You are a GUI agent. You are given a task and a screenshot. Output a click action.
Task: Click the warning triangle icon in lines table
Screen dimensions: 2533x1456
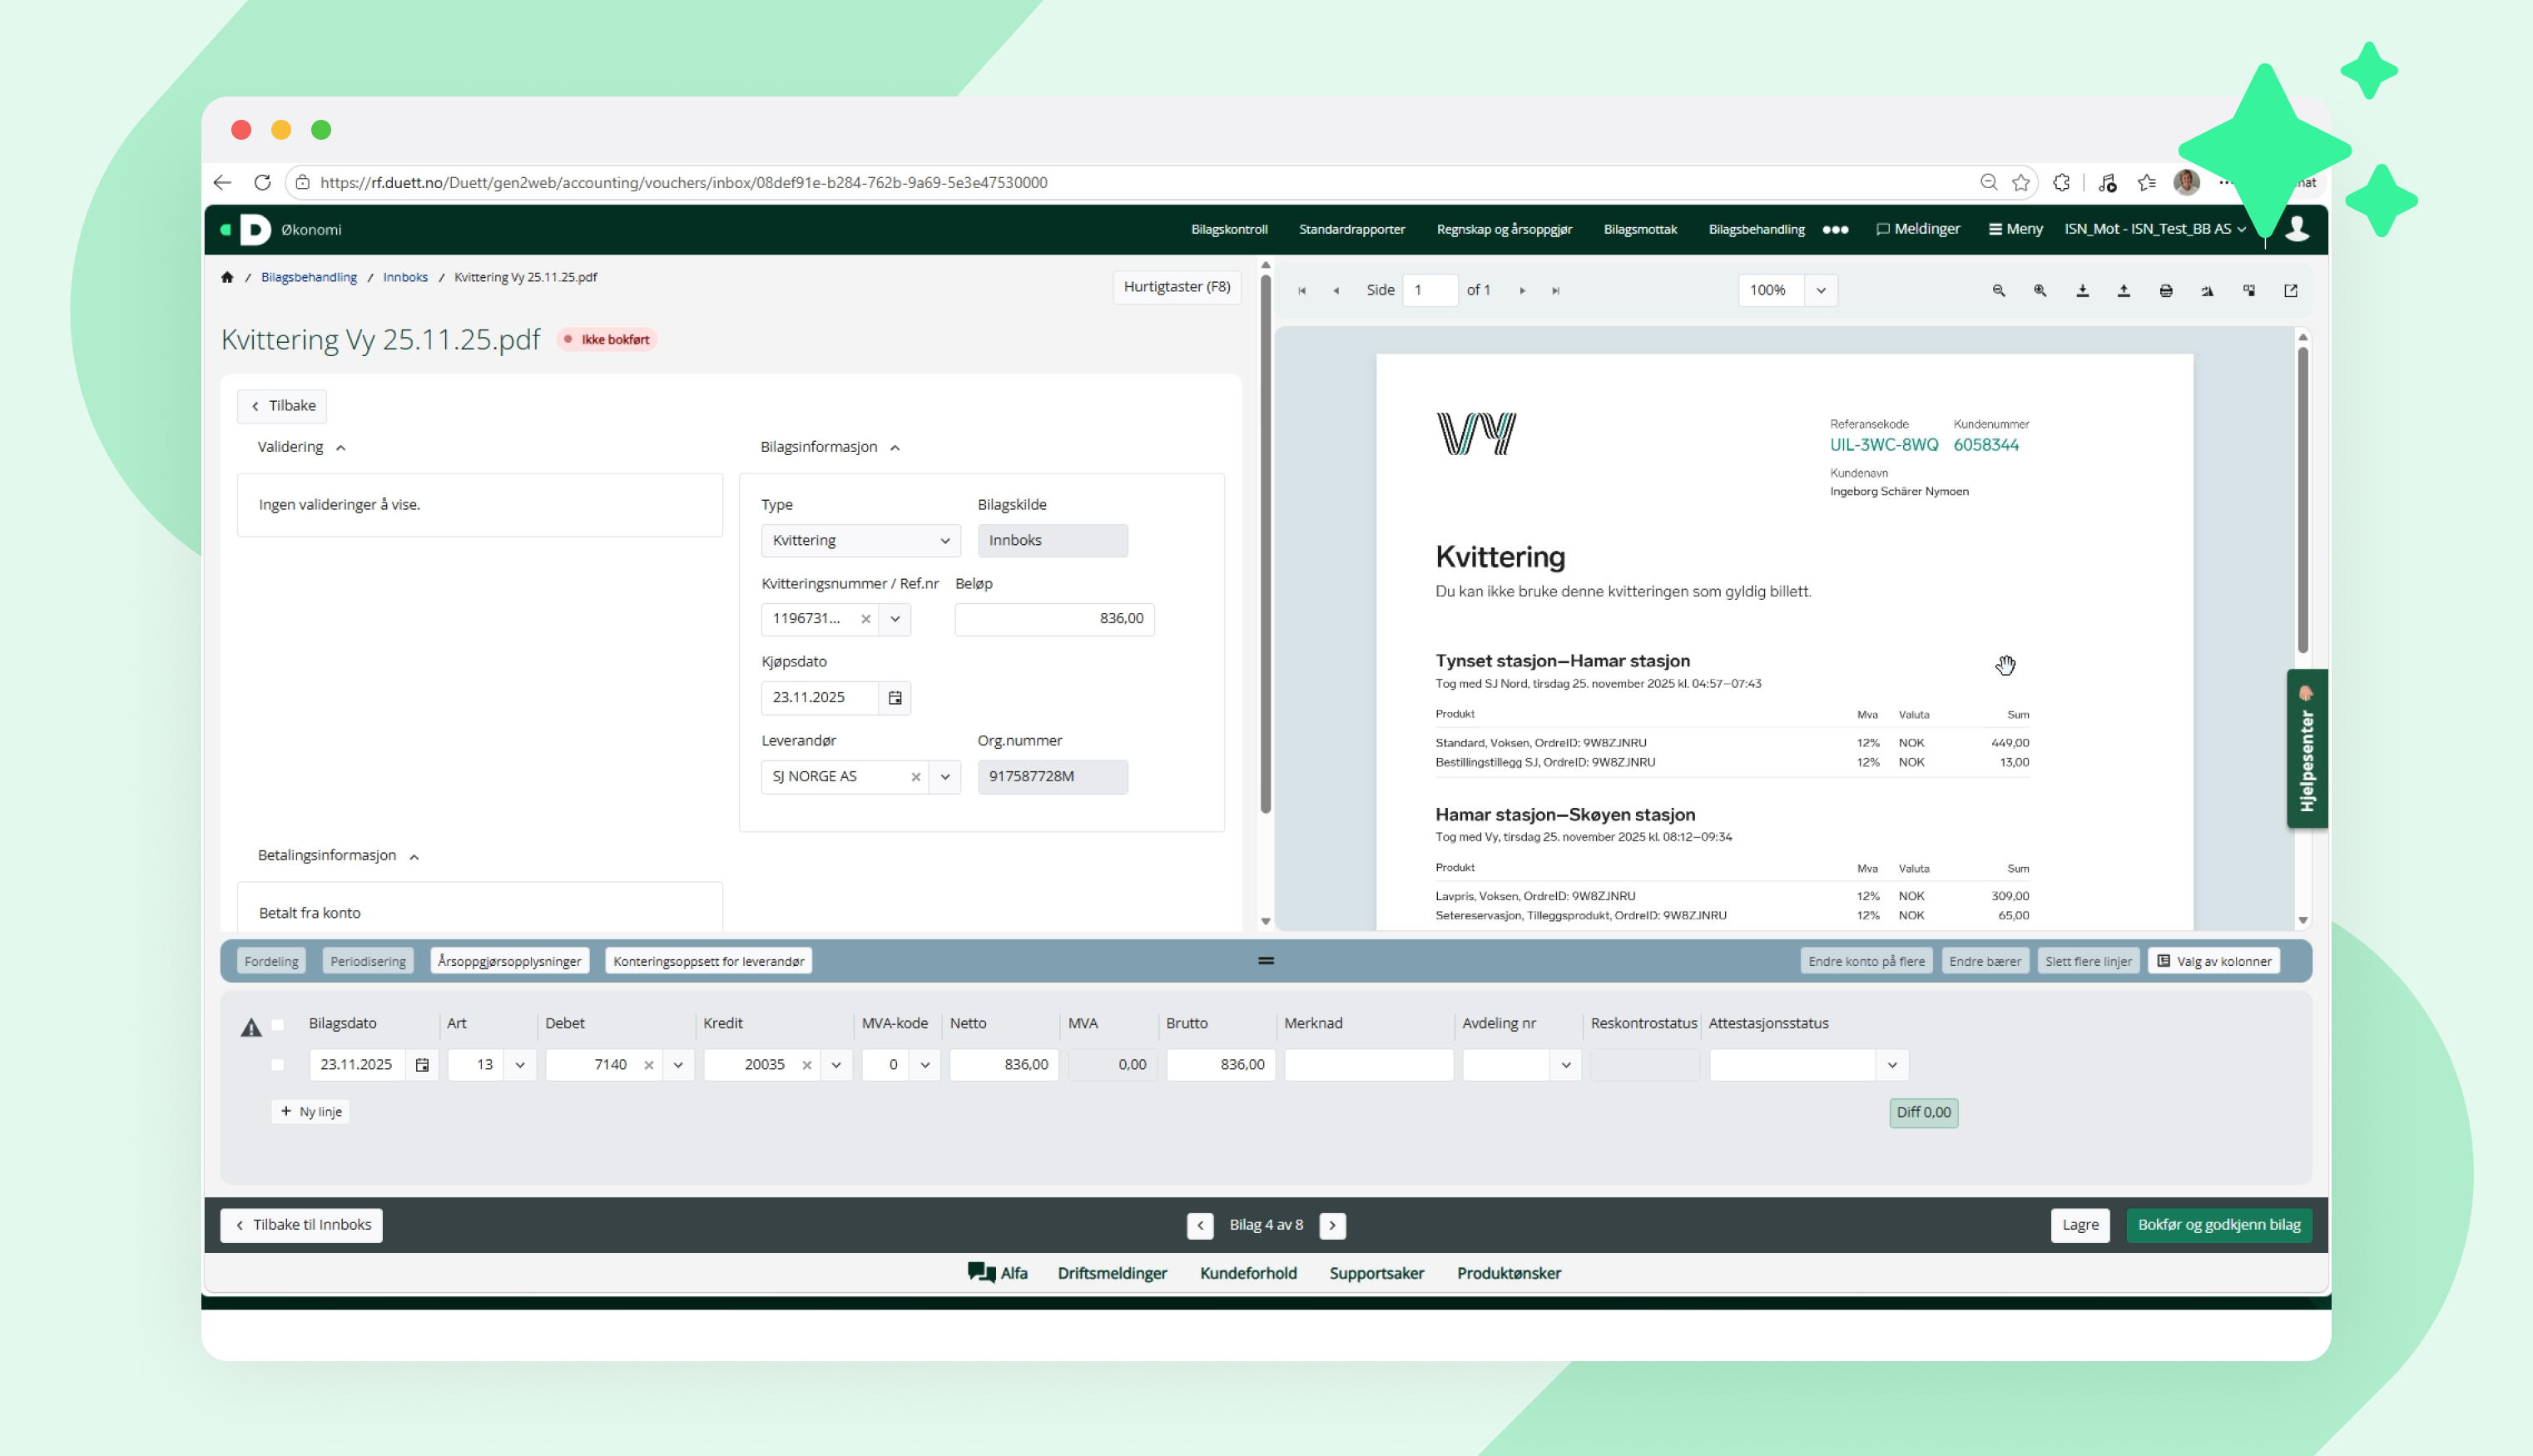[x=251, y=1027]
